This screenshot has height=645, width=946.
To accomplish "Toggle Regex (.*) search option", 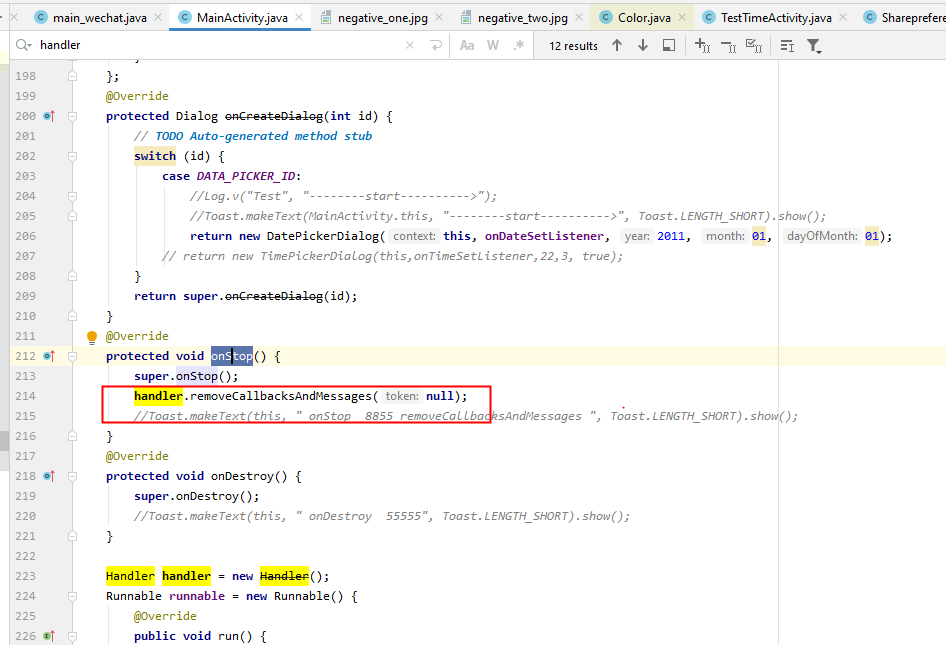I will pyautogui.click(x=519, y=45).
